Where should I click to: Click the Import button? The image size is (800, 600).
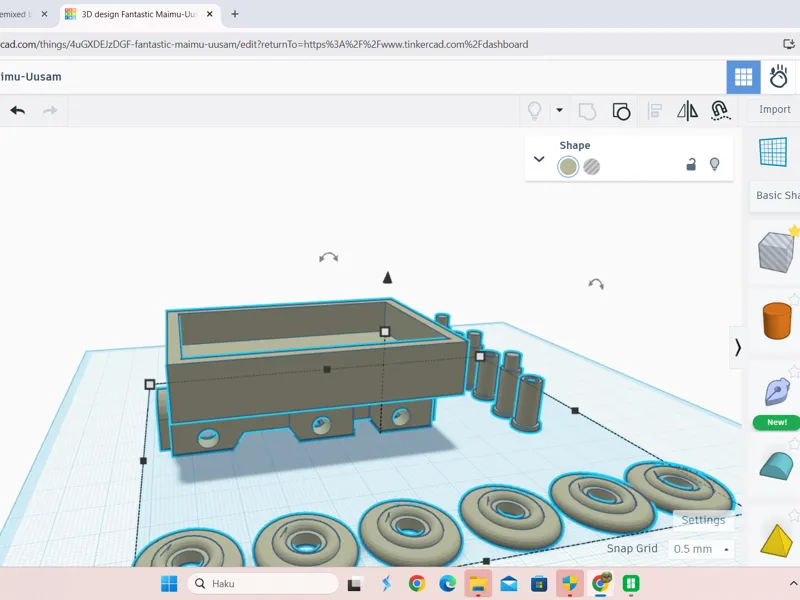[x=774, y=109]
